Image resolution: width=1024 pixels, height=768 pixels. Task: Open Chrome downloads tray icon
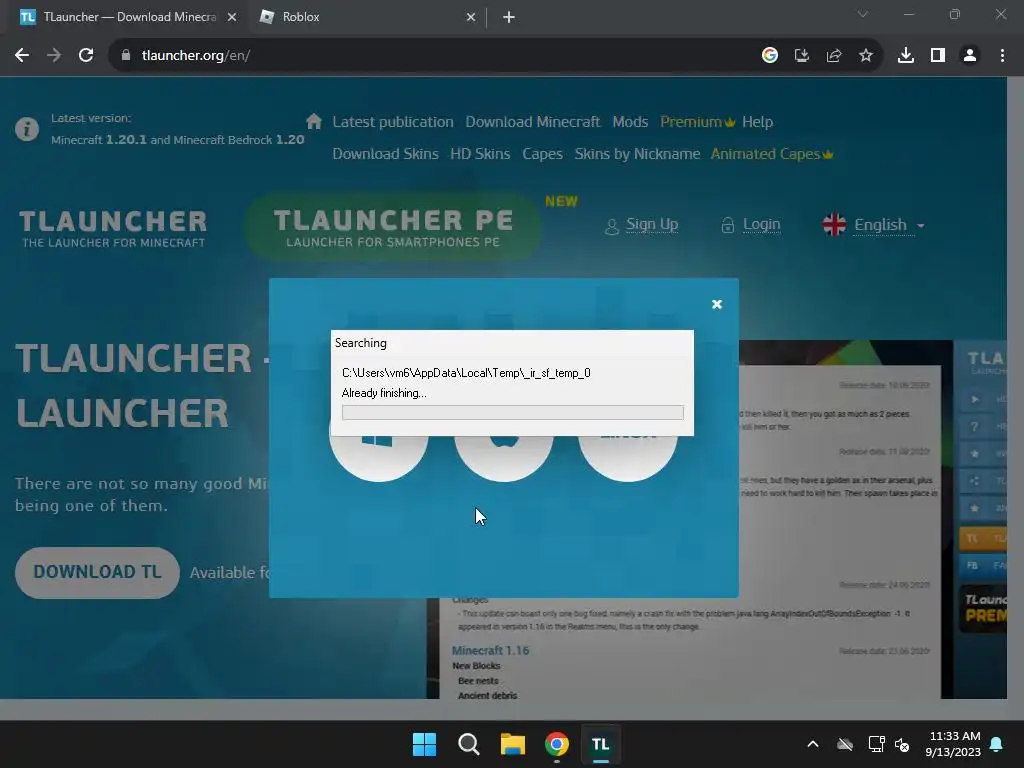tap(906, 56)
